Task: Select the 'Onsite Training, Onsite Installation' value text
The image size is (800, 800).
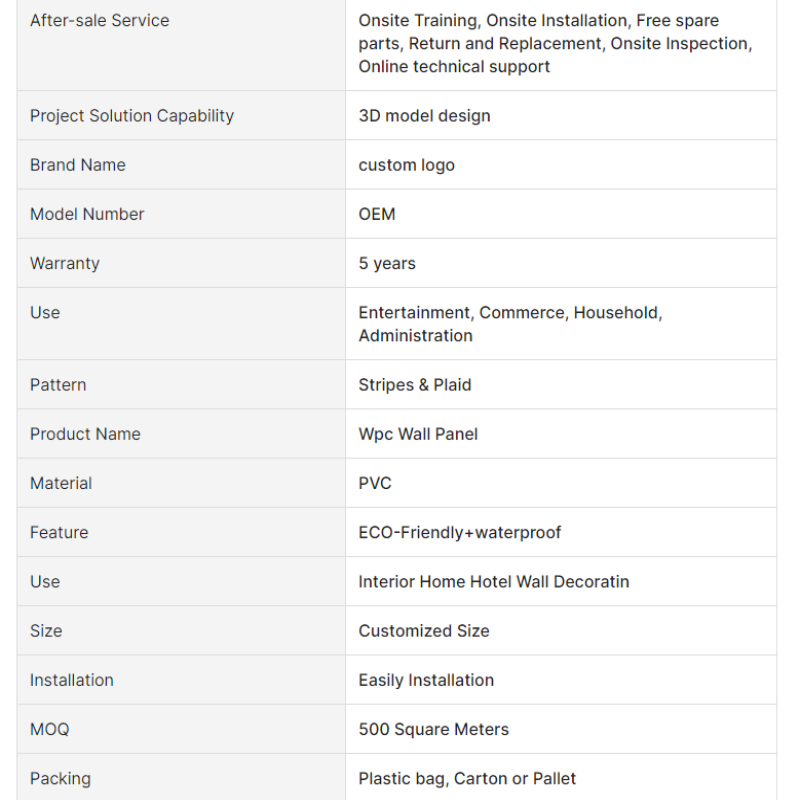Action: [x=493, y=20]
